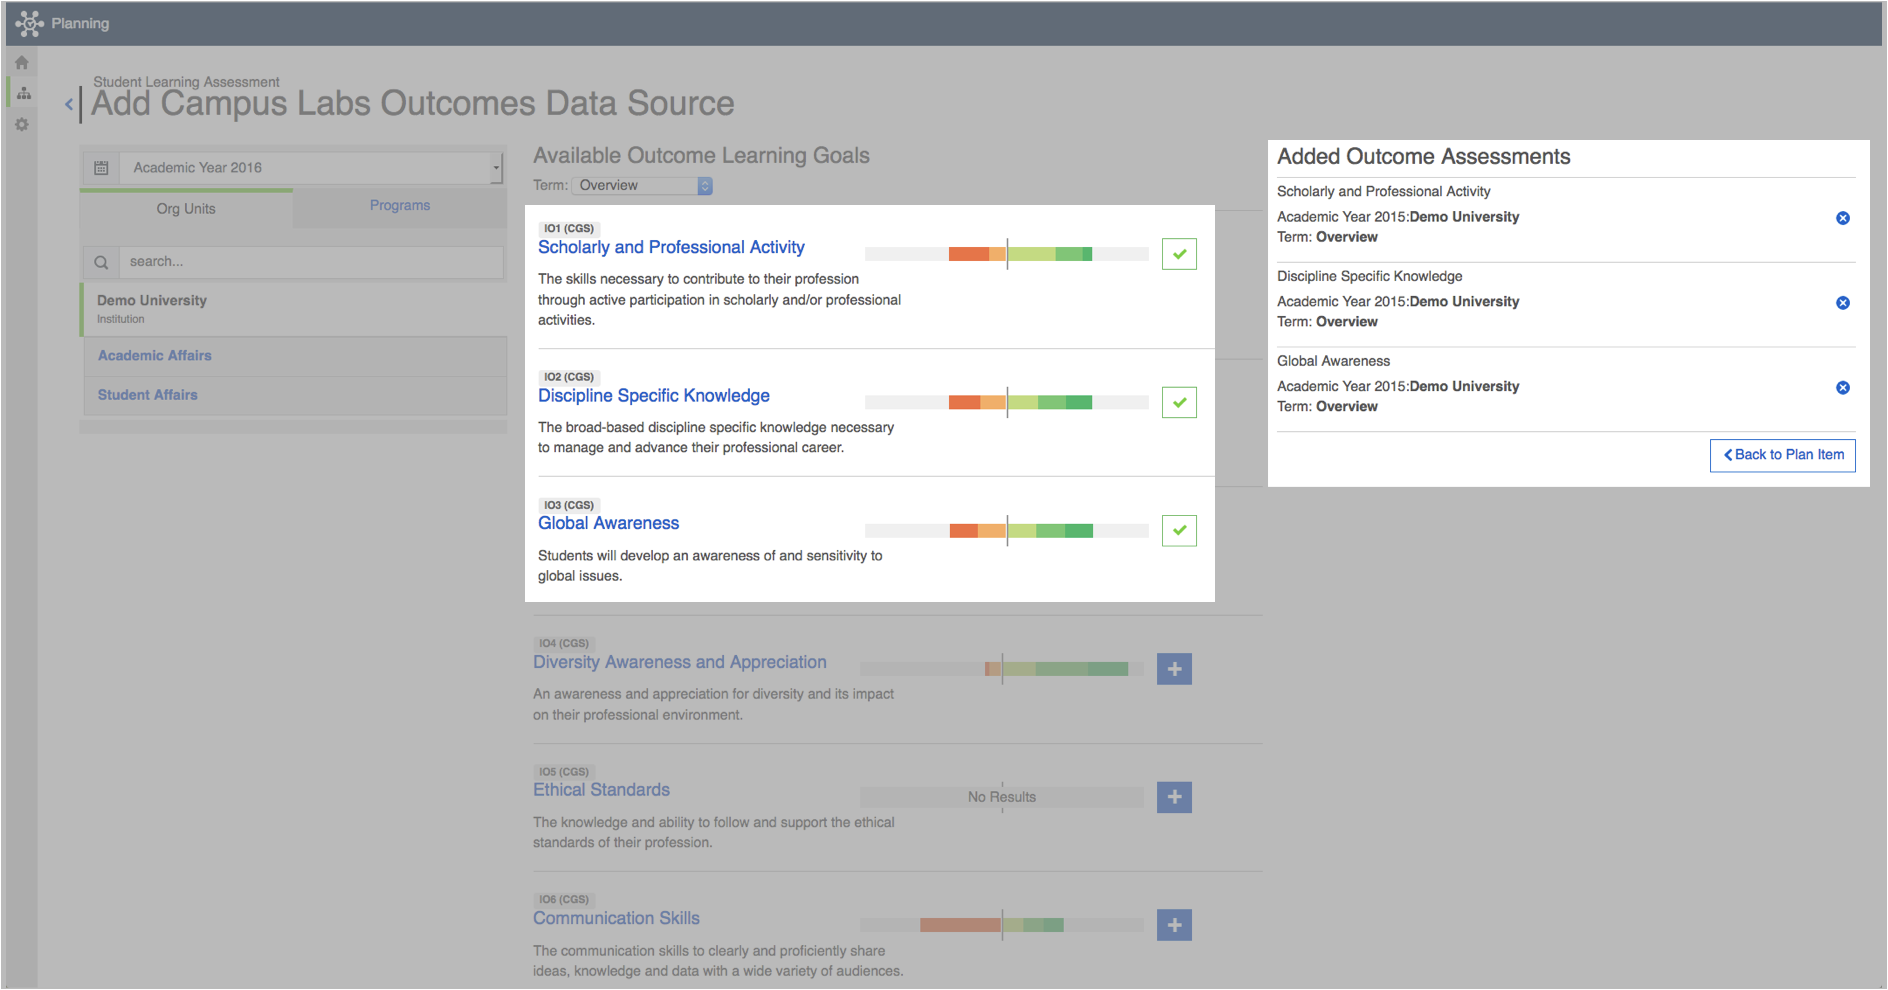This screenshot has width=1888, height=990.
Task: Add Ethical Standards goal with plus
Action: [1174, 797]
